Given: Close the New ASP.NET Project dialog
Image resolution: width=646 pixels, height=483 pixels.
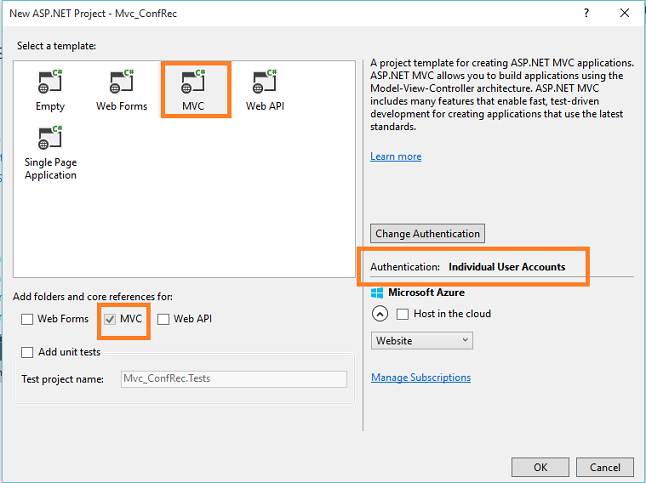Looking at the screenshot, I should pyautogui.click(x=625, y=13).
